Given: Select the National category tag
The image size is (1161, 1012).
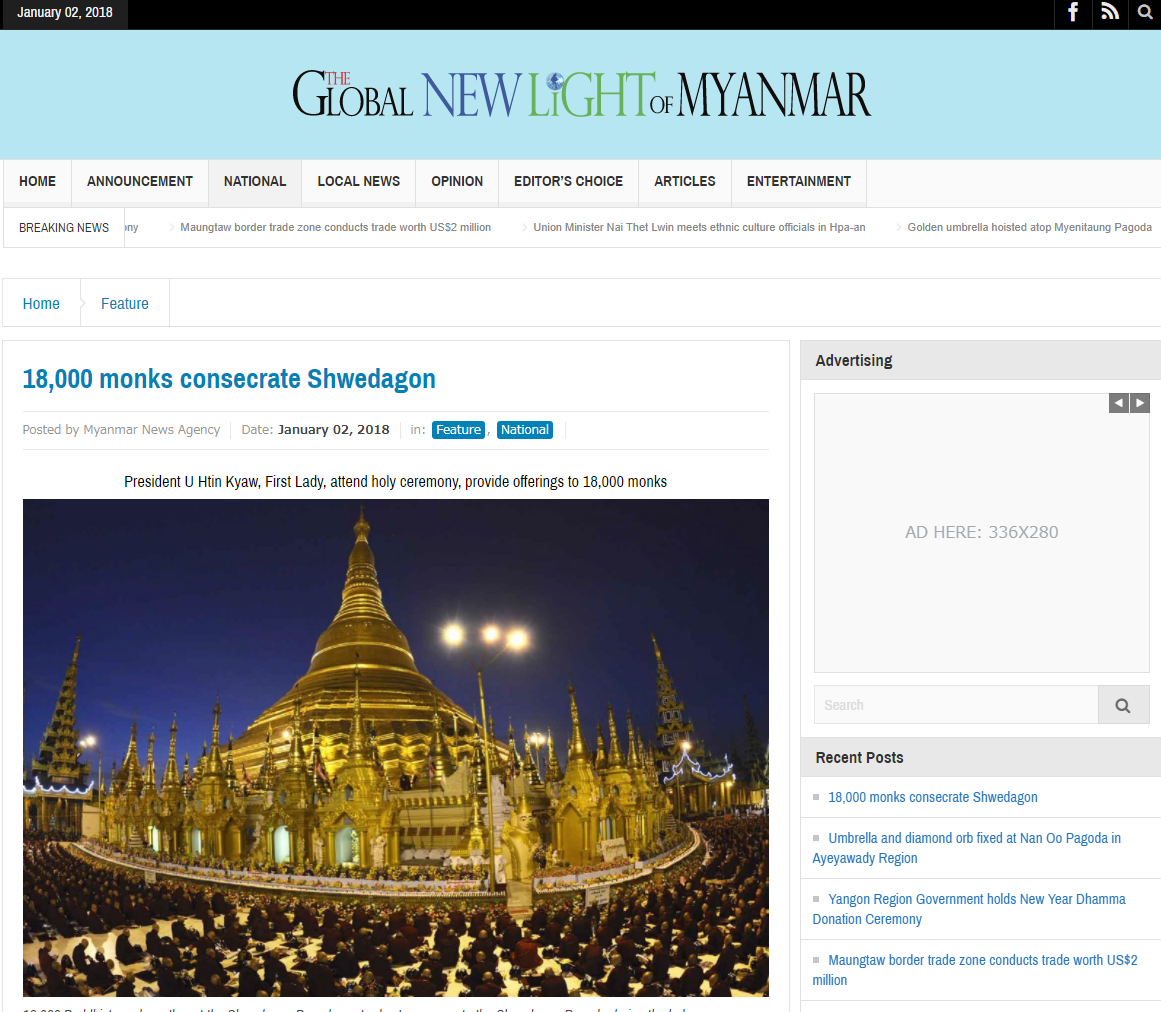Looking at the screenshot, I should (x=525, y=429).
